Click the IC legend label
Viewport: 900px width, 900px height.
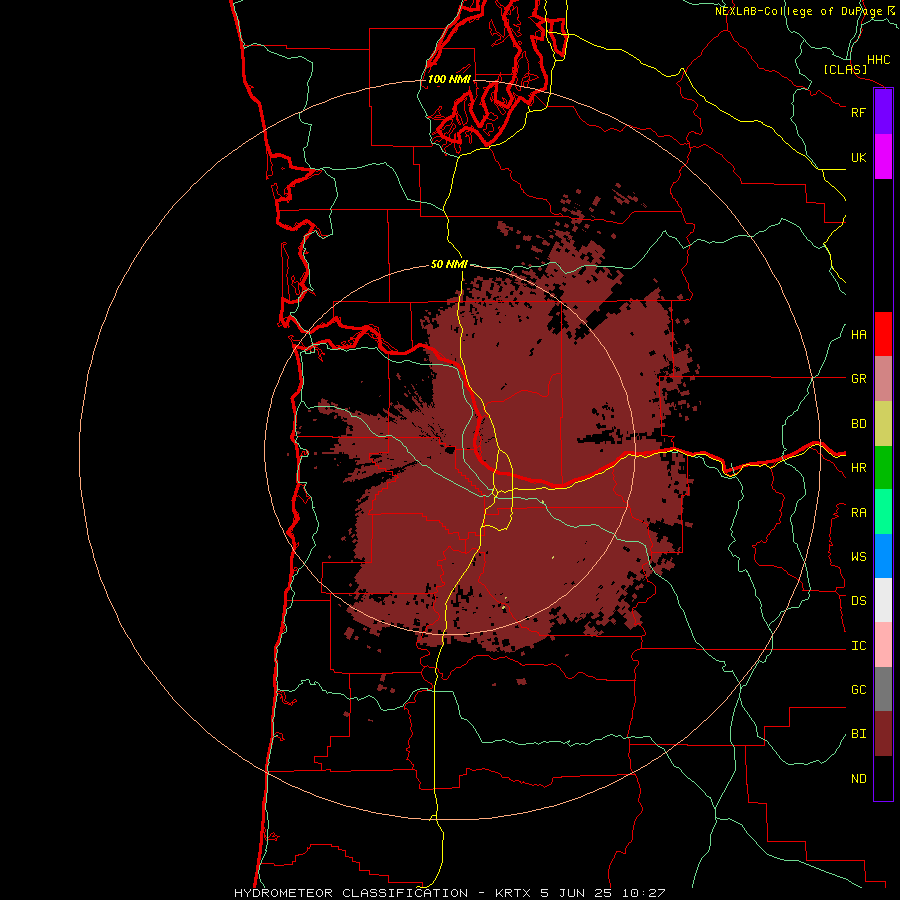[x=858, y=646]
